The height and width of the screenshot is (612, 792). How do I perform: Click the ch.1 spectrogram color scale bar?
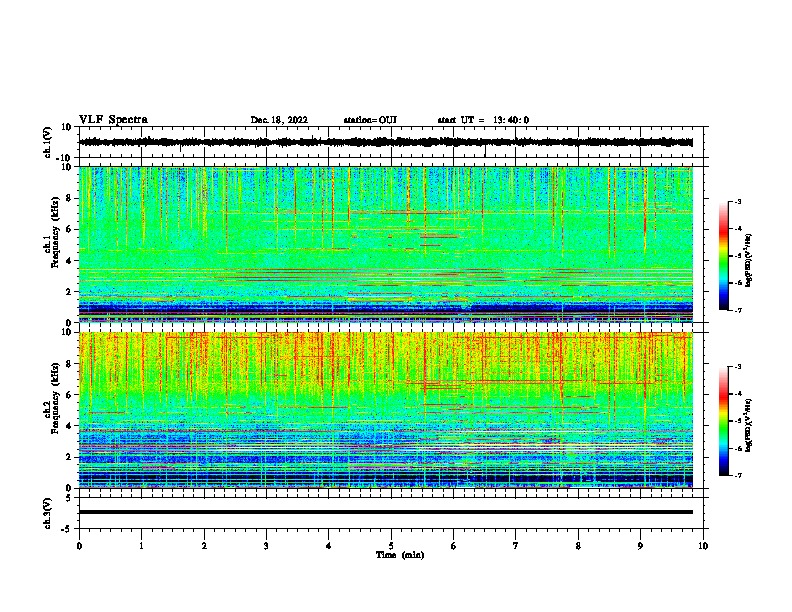723,256
